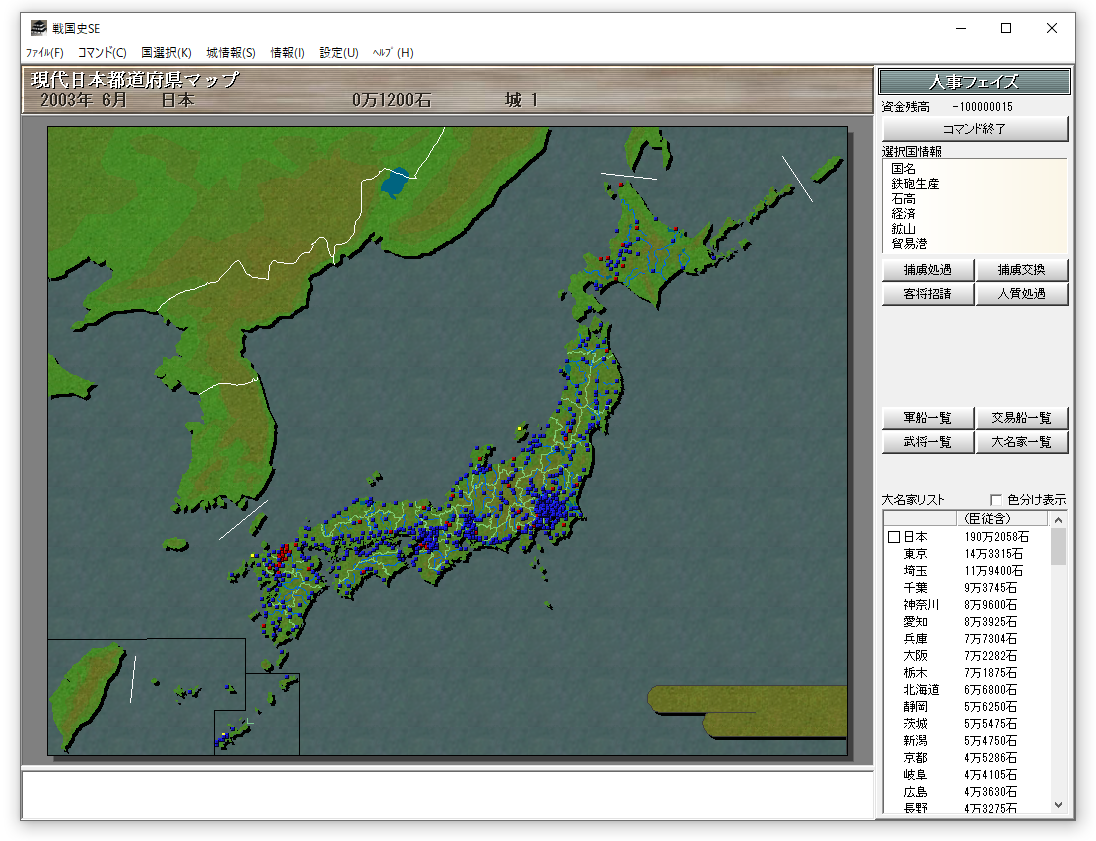Viewport: 1096px width, 841px height.
Task: Expand the 設定(U) menu
Action: 339,53
